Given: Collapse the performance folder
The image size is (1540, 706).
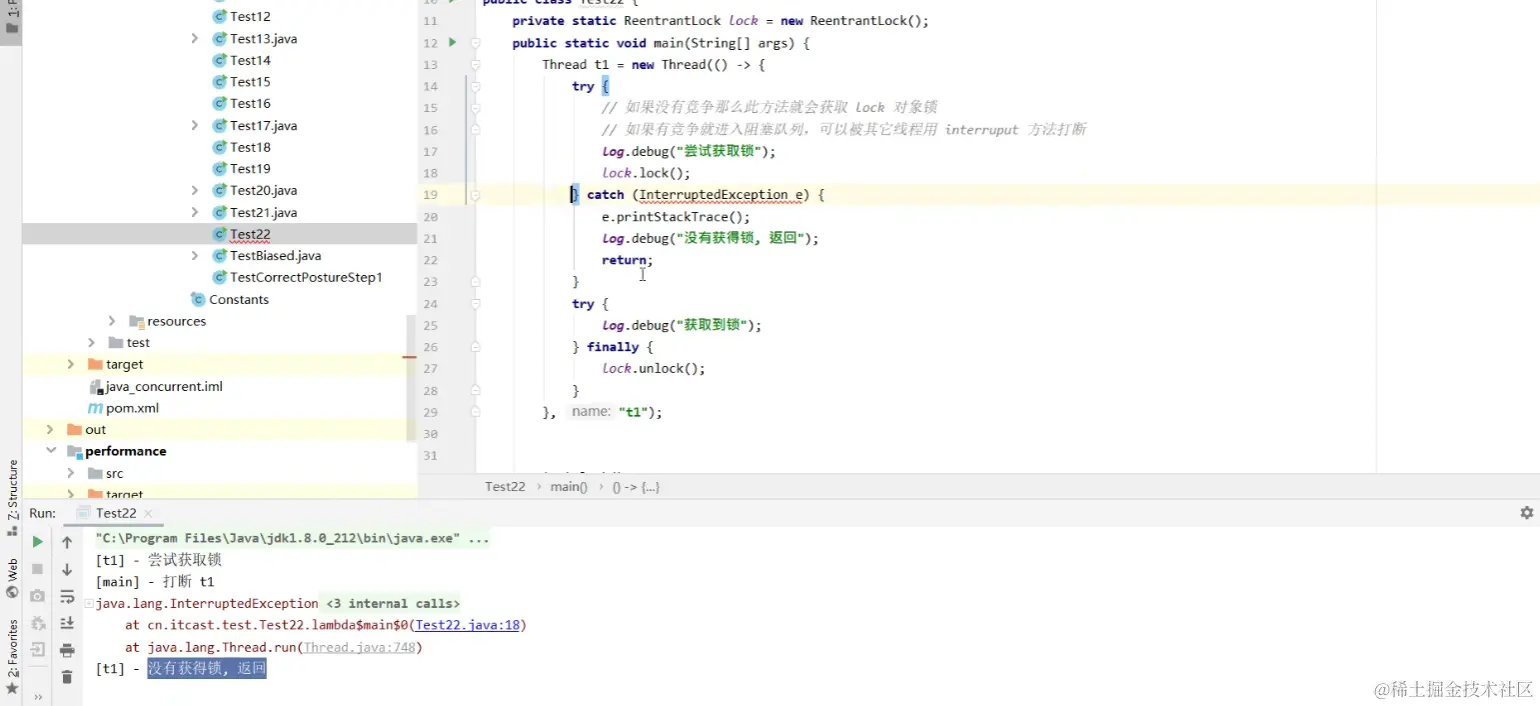Looking at the screenshot, I should coord(51,451).
